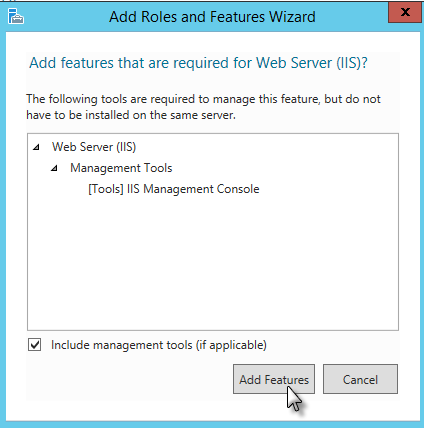This screenshot has height=428, width=424.
Task: Click the "Include management tools (if applicable)" label
Action: pos(159,345)
